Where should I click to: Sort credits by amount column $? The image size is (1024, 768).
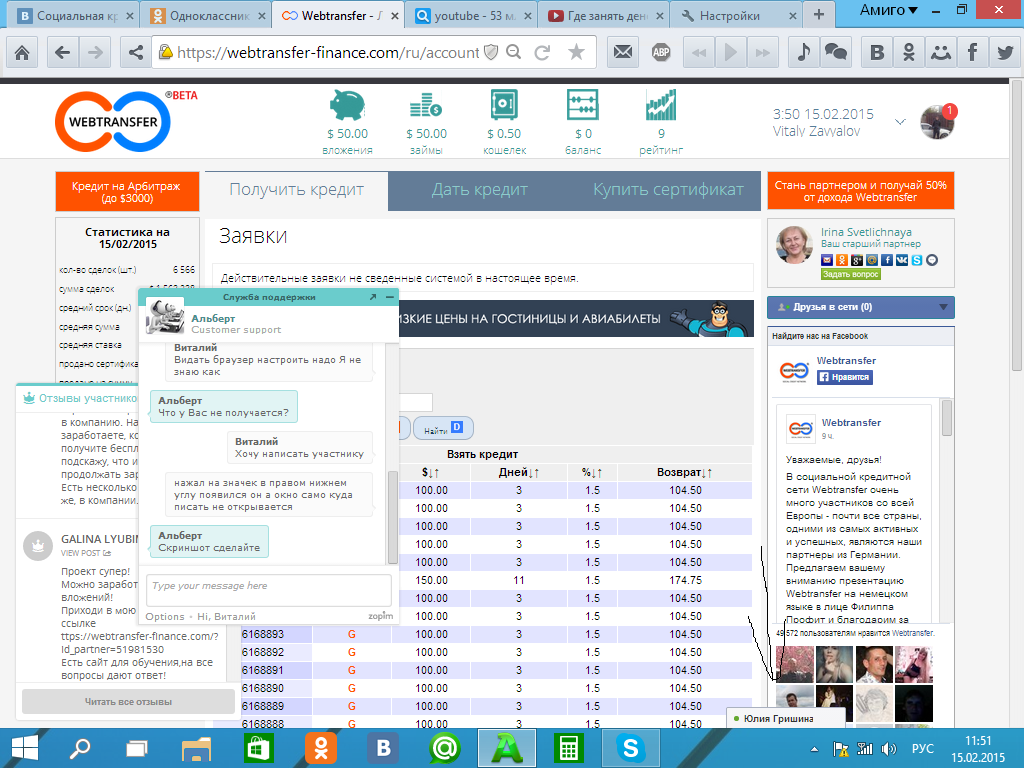pyautogui.click(x=430, y=472)
